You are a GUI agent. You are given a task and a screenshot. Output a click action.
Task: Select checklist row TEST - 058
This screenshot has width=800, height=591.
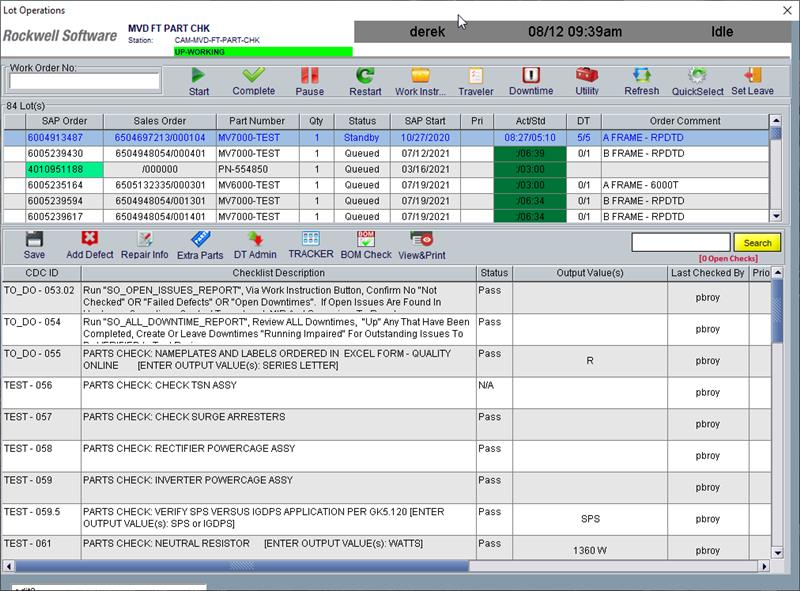(x=386, y=456)
